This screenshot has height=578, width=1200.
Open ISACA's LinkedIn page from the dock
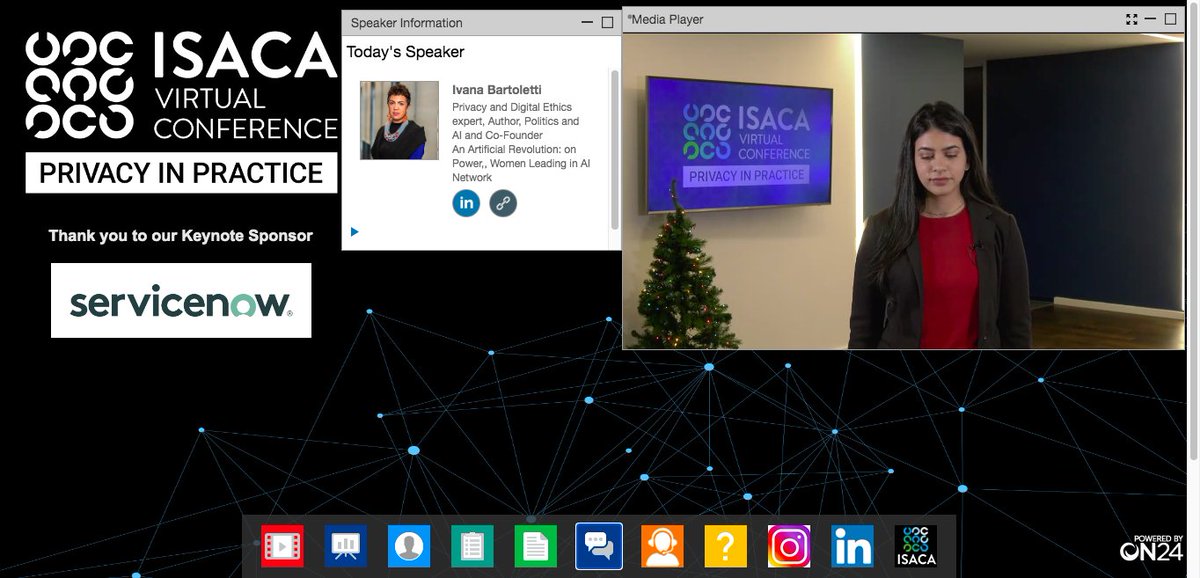pyautogui.click(x=852, y=545)
